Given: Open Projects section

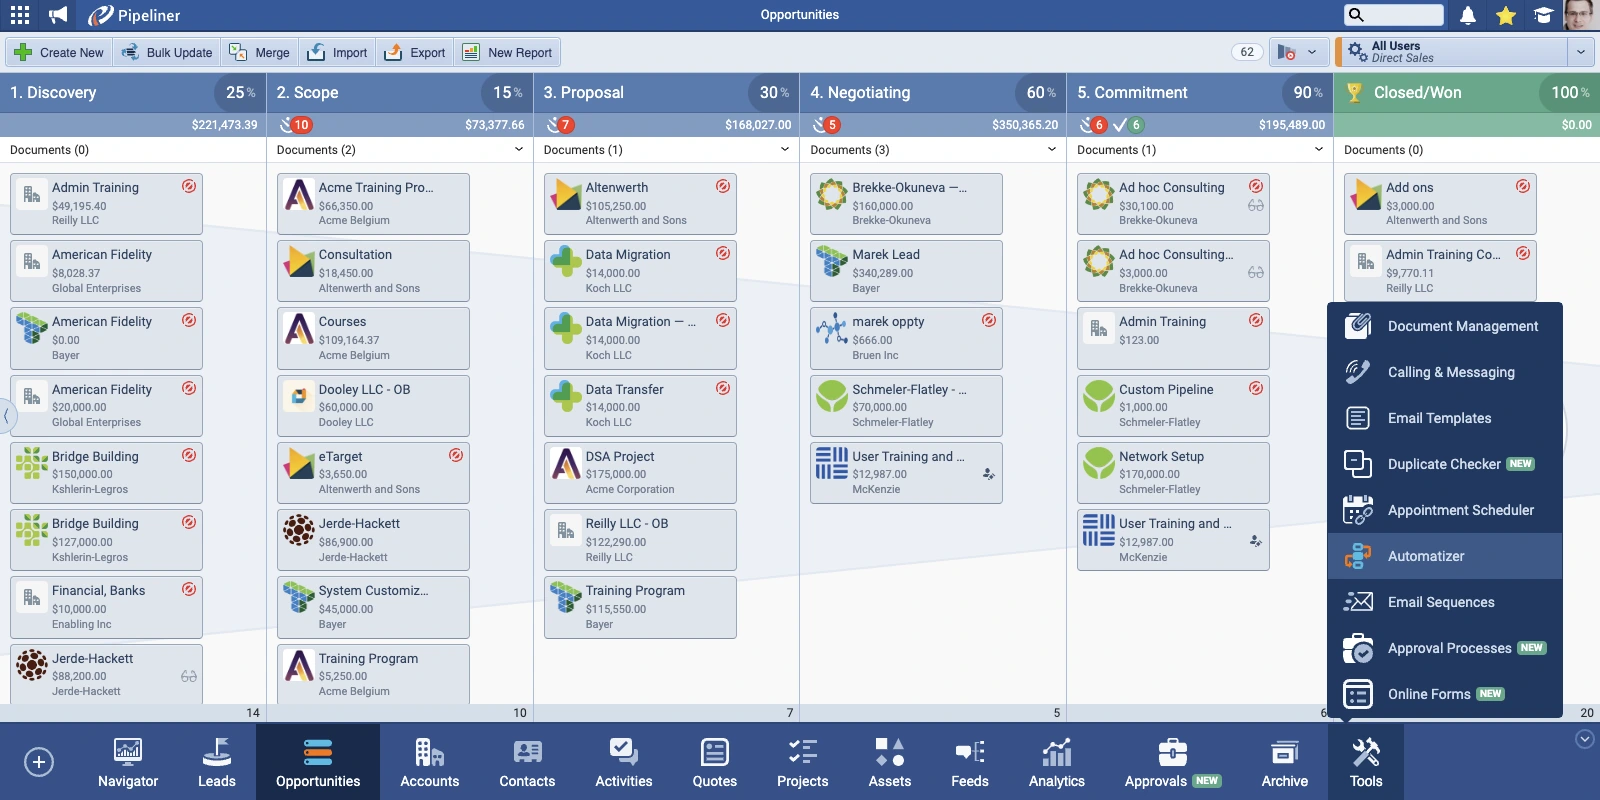Looking at the screenshot, I should pyautogui.click(x=803, y=762).
